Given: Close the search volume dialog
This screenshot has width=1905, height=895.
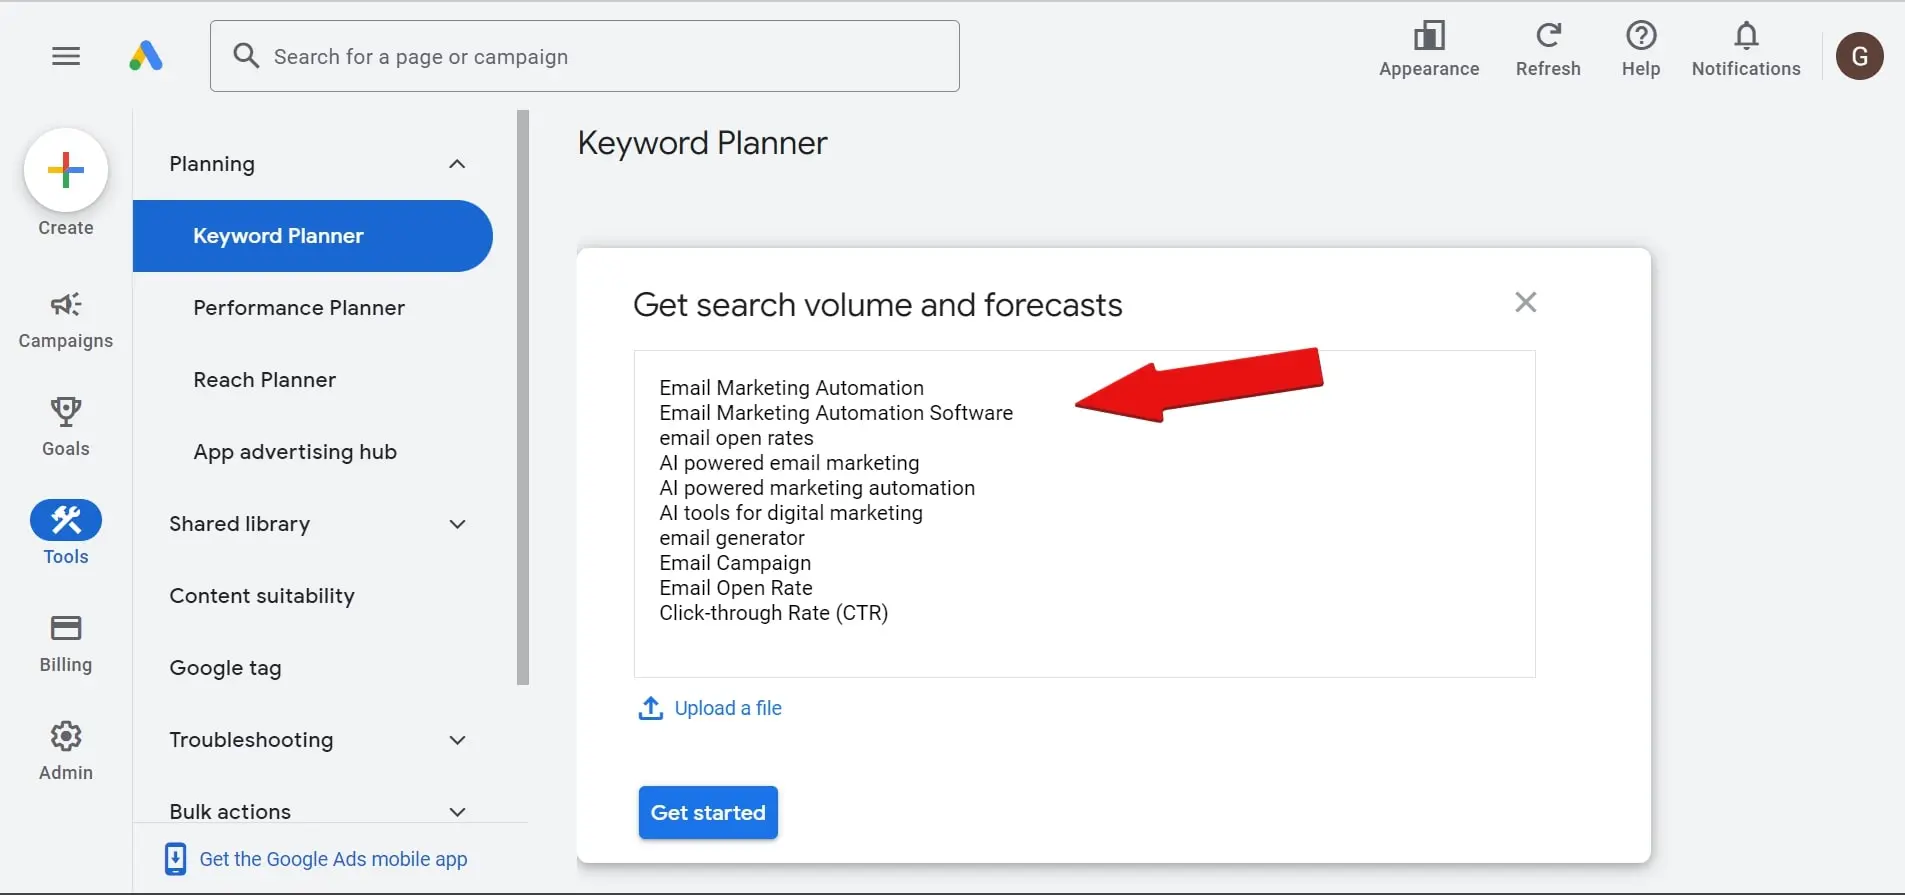Looking at the screenshot, I should coord(1525,302).
